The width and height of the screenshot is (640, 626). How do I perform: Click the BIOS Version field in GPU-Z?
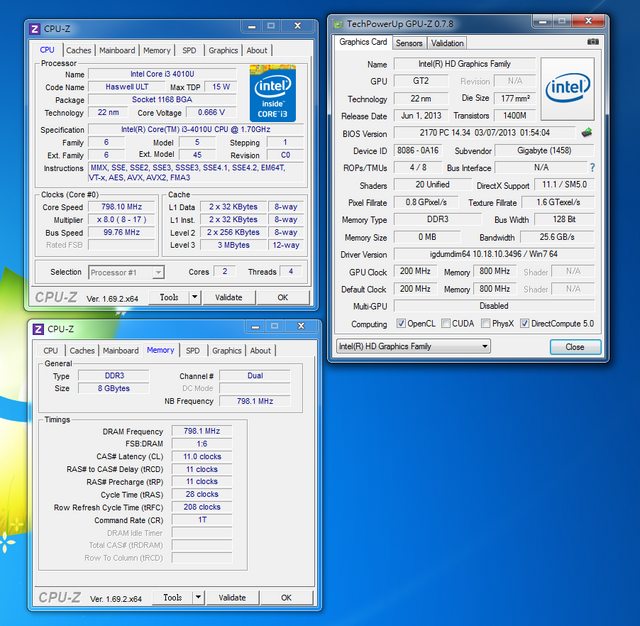485,133
